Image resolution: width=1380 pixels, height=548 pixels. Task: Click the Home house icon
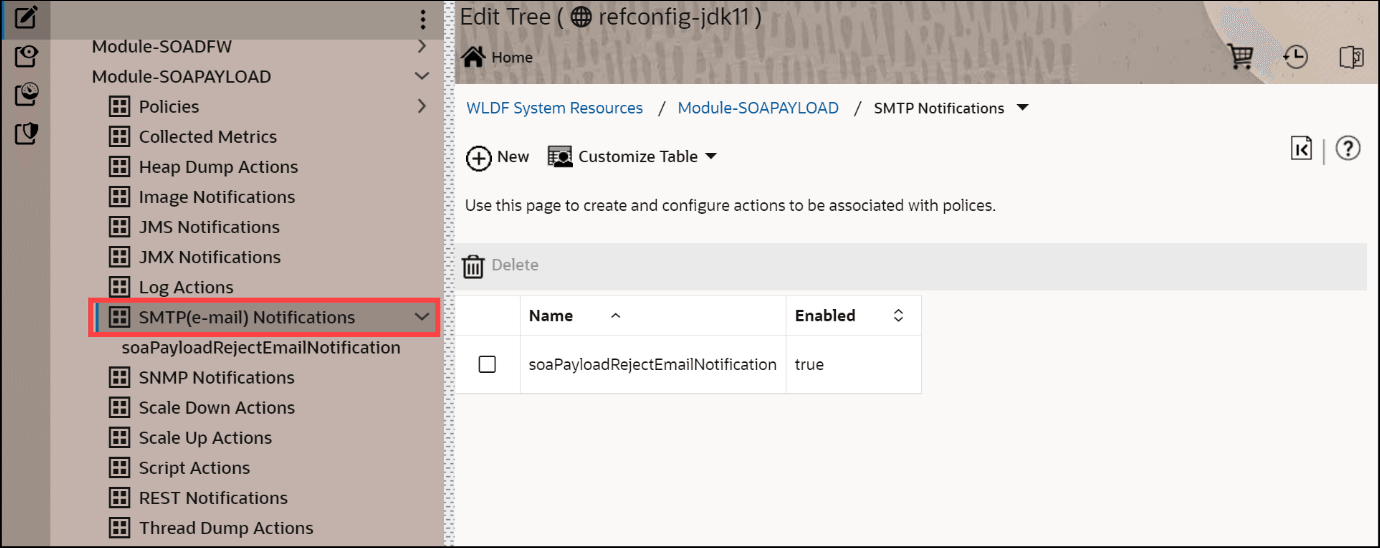(x=473, y=56)
